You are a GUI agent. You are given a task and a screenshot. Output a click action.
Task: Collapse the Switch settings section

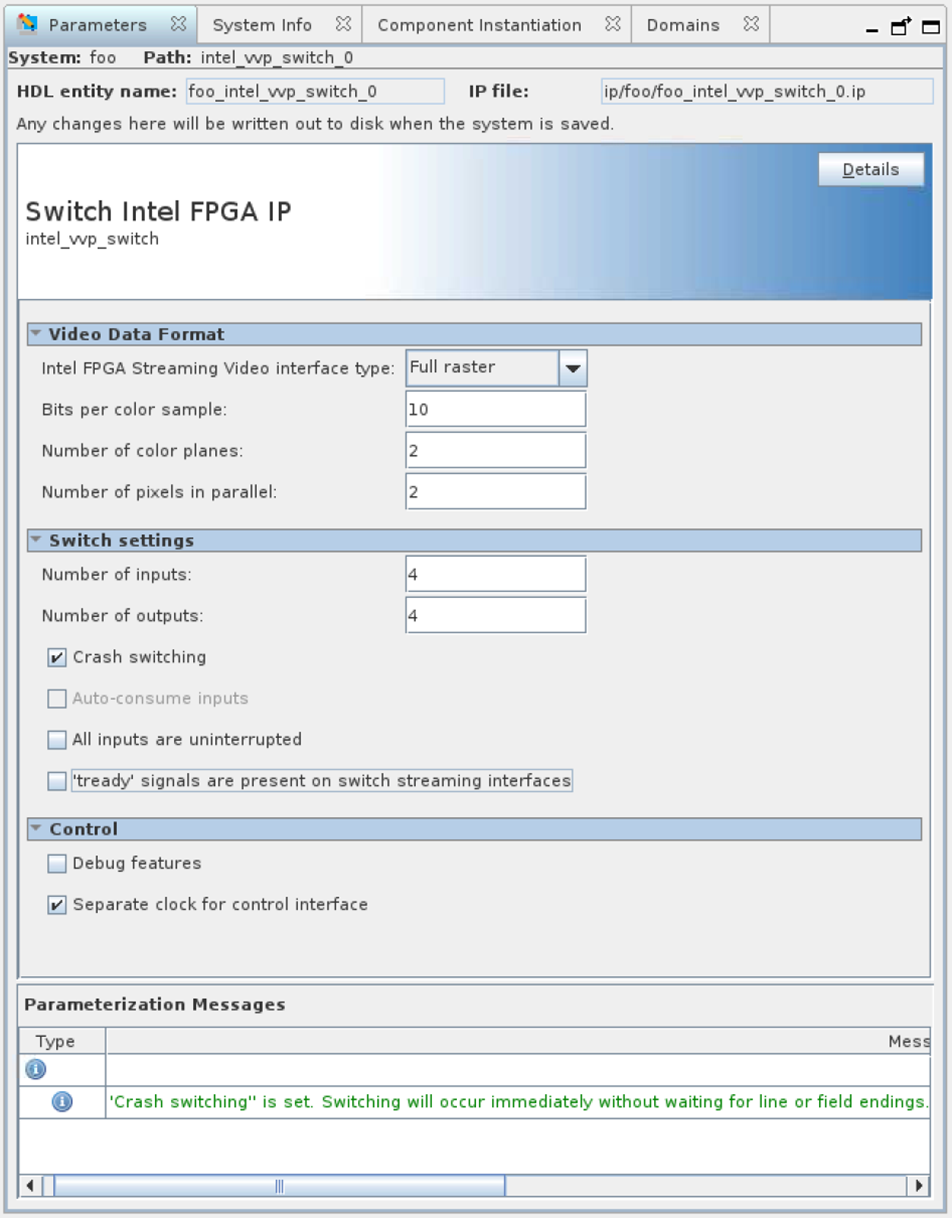pyautogui.click(x=36, y=540)
